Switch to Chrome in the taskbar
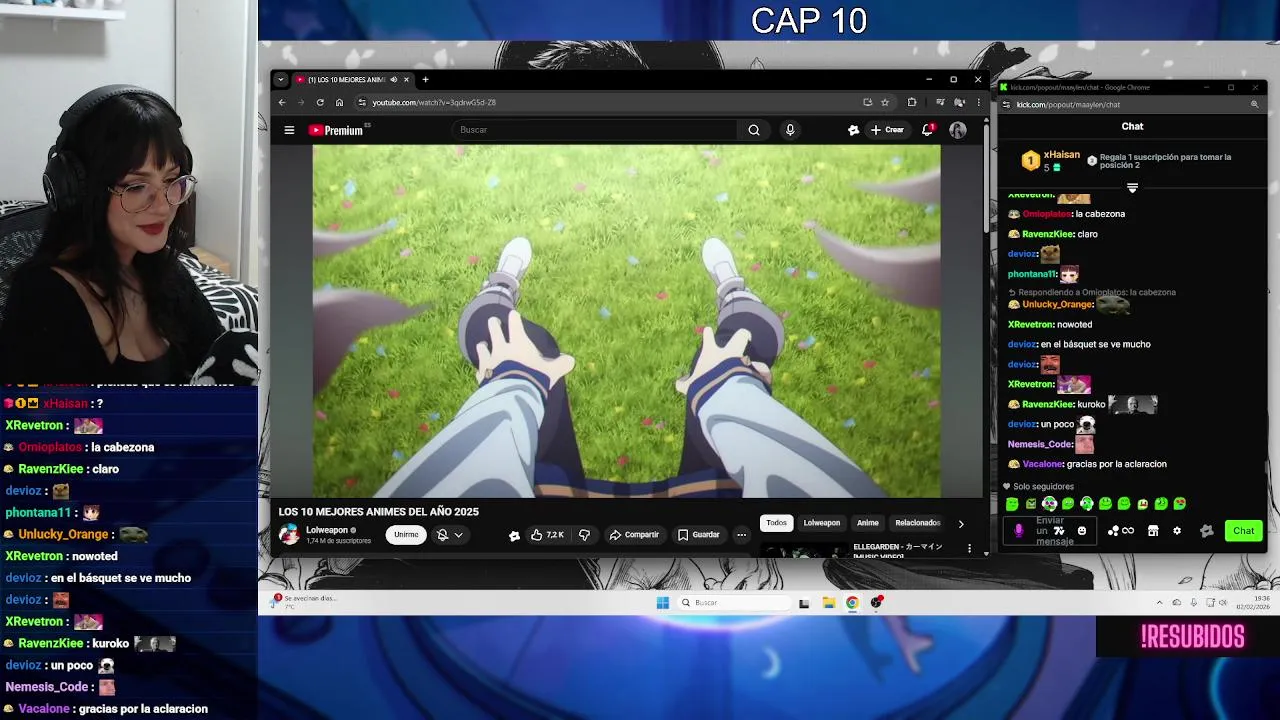This screenshot has height=720, width=1280. [852, 602]
